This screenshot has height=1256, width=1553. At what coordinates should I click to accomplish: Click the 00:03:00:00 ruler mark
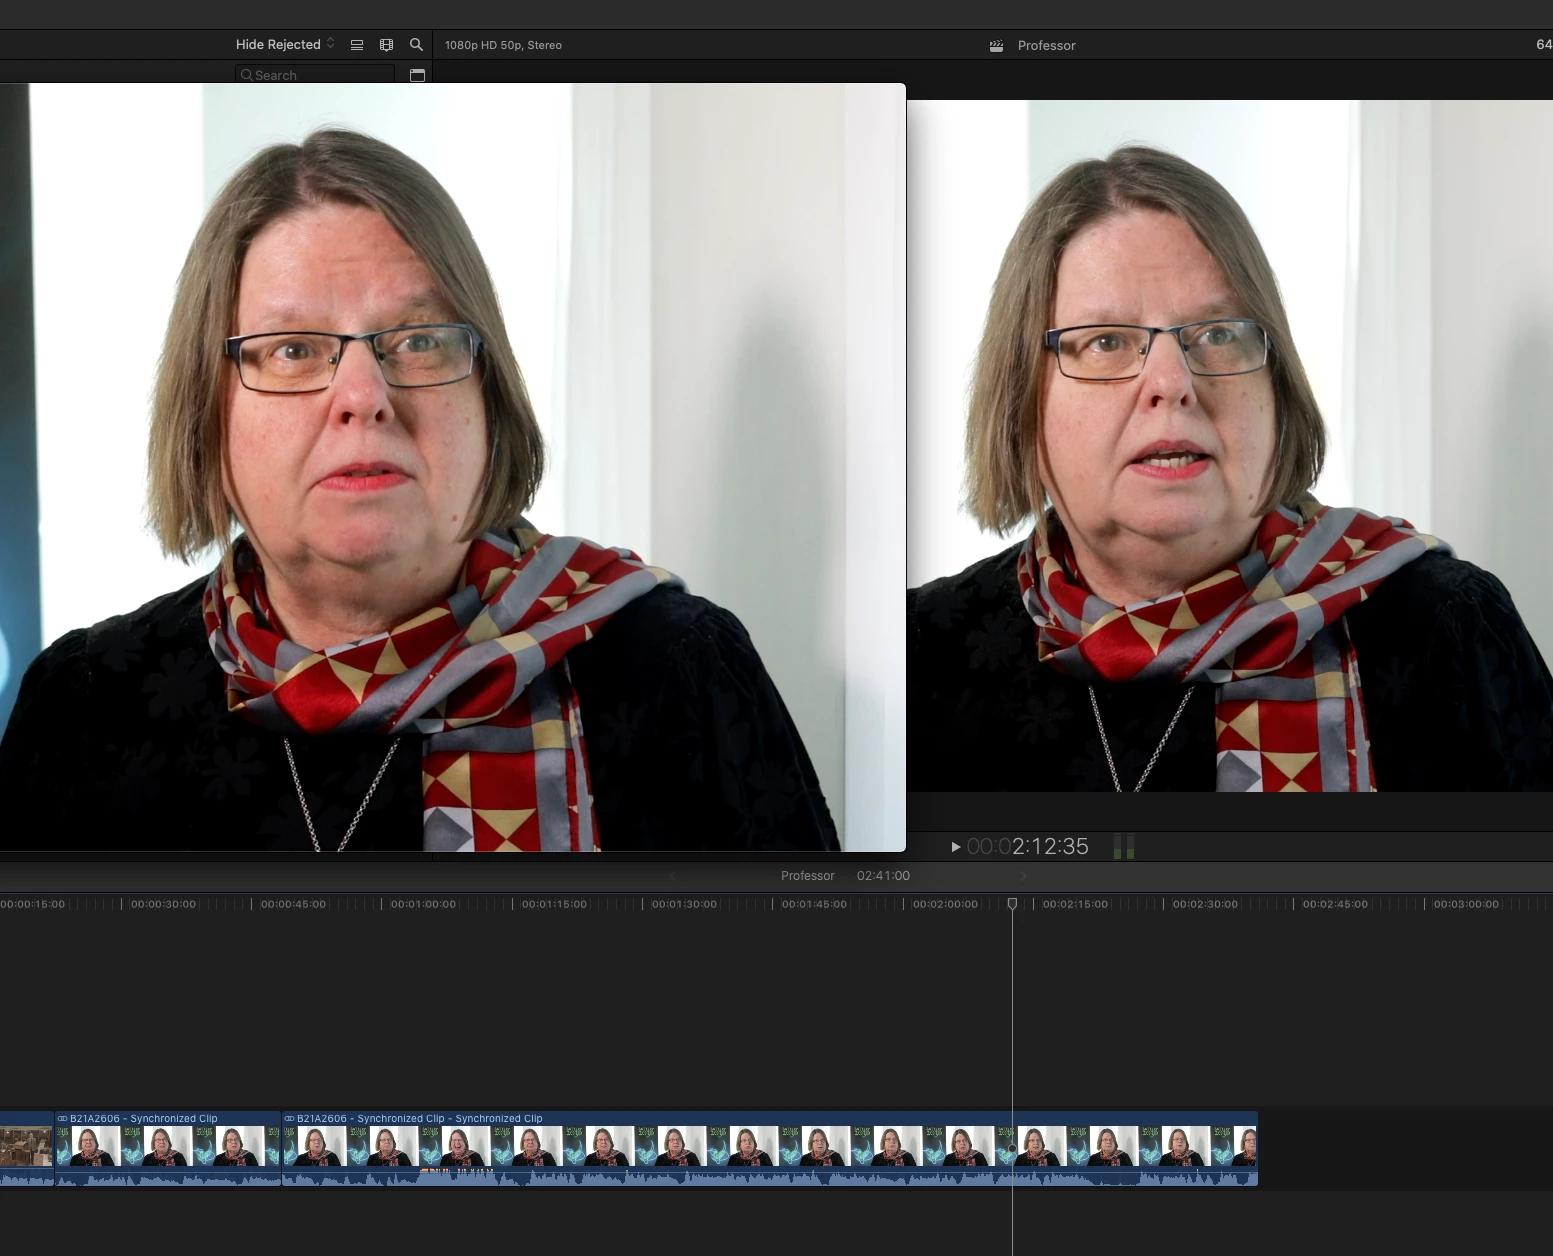pyautogui.click(x=1466, y=904)
